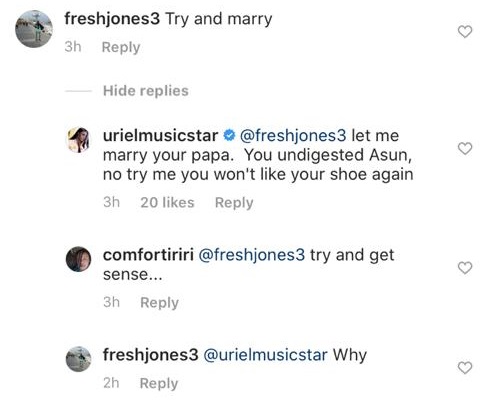This screenshot has height=416, width=498.
Task: Collapse thread with Hide replies
Action: point(146,91)
